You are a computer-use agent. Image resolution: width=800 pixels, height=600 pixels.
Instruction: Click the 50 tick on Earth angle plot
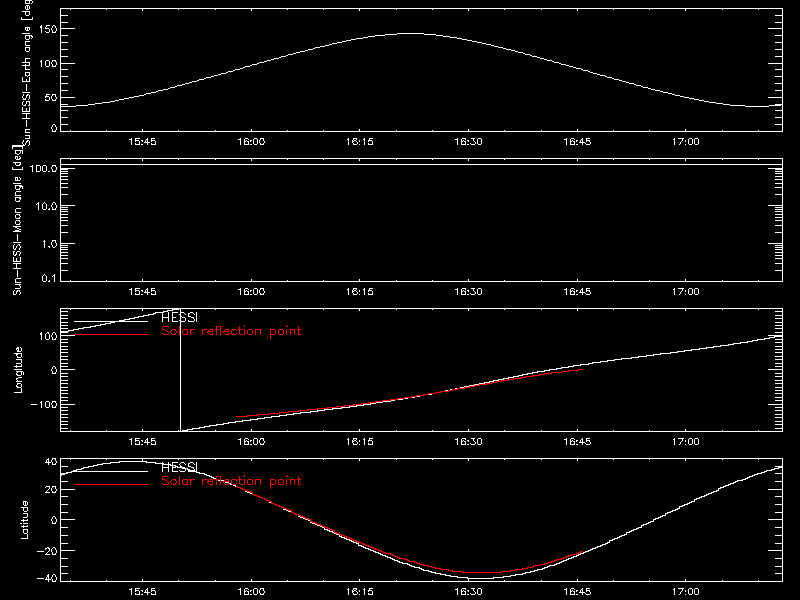tap(51, 97)
